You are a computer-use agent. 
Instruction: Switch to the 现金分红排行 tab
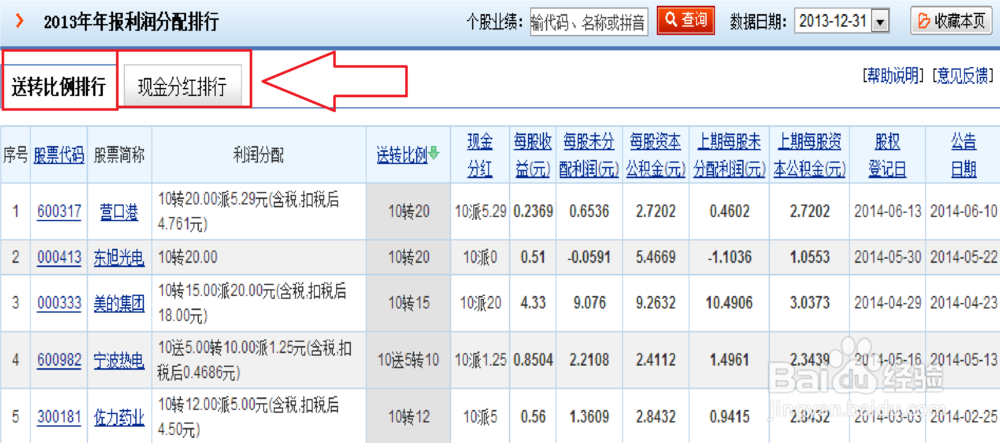point(182,85)
